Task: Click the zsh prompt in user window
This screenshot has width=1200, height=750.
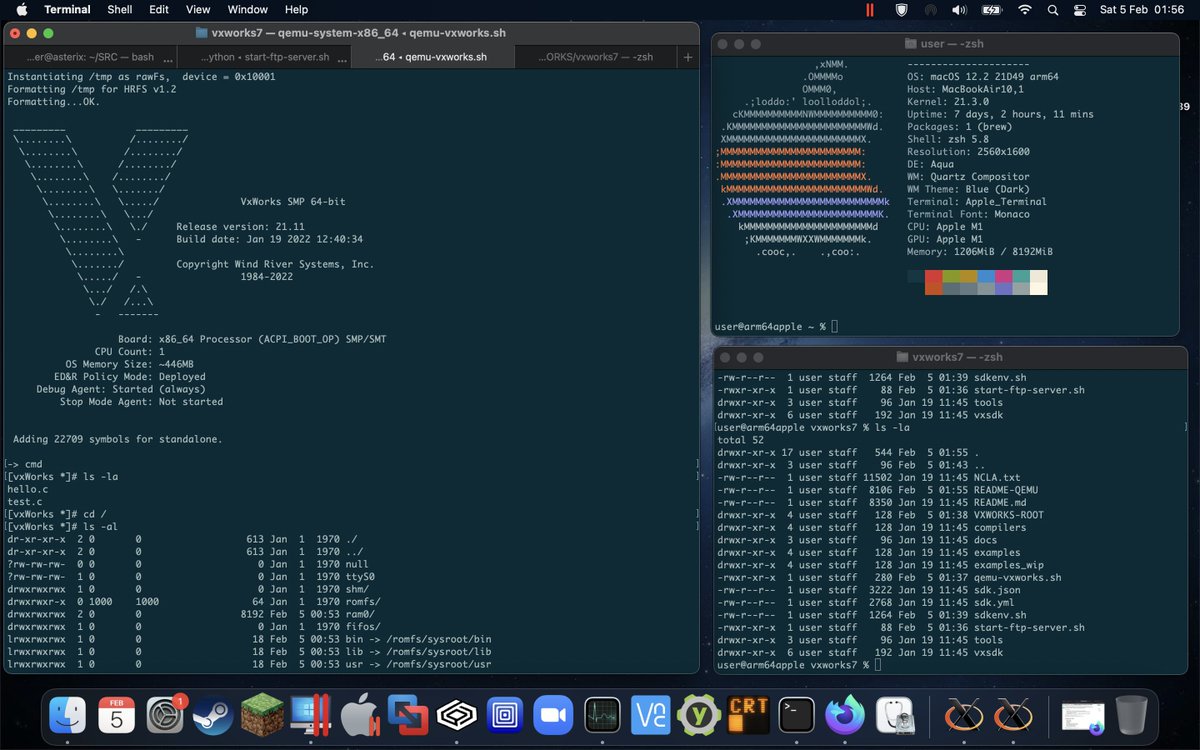Action: coord(769,327)
